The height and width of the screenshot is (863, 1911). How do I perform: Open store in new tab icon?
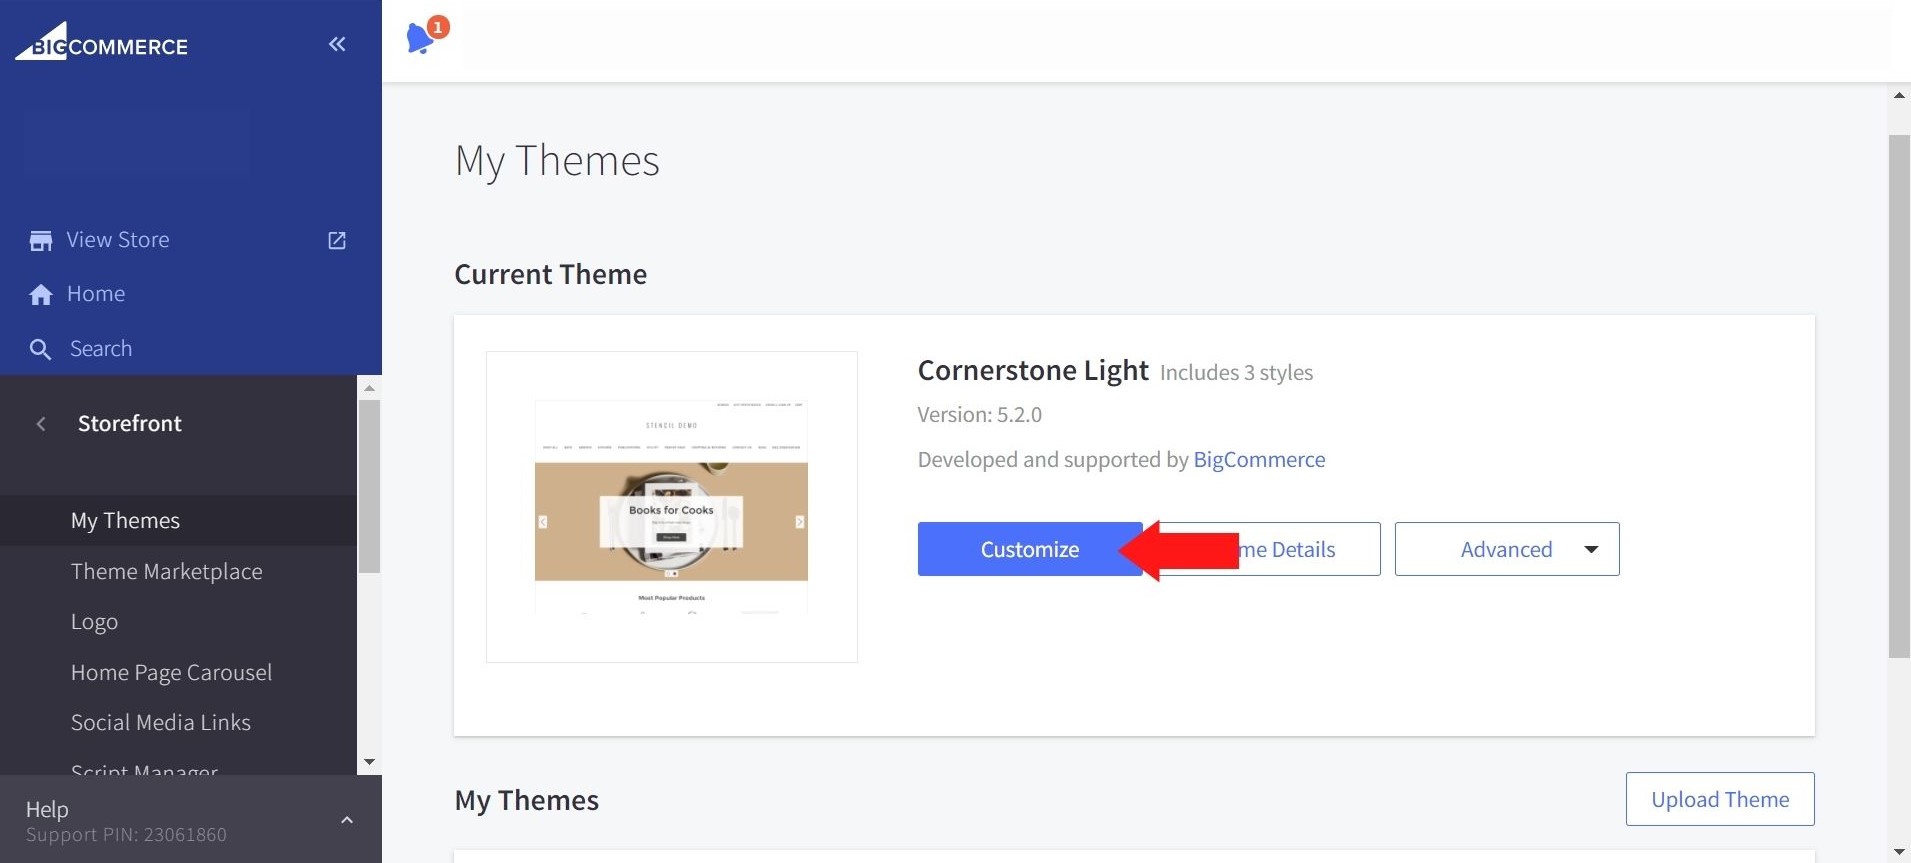(337, 241)
